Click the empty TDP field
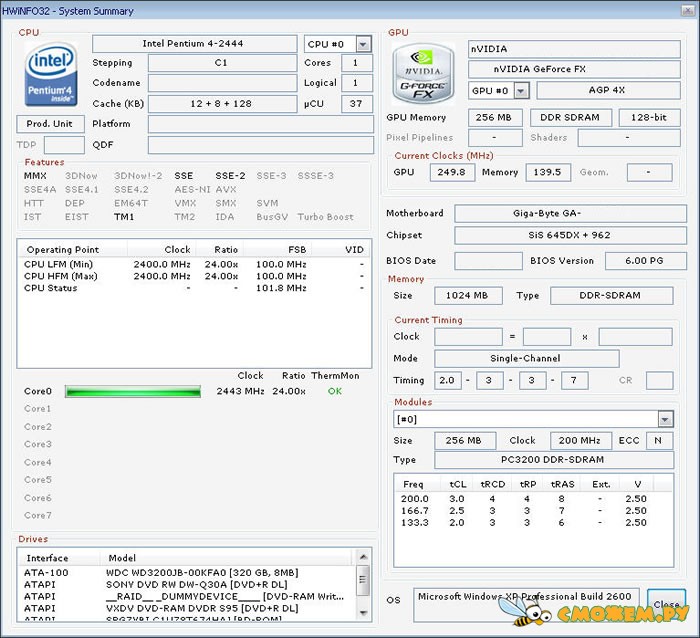 coord(64,145)
